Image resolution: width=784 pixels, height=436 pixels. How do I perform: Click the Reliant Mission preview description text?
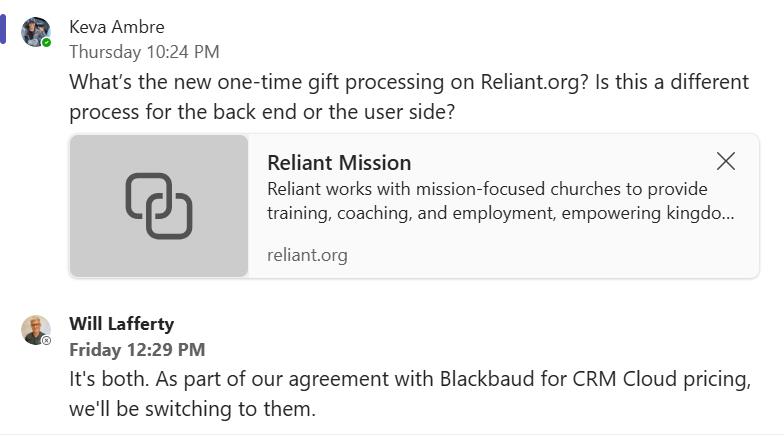click(500, 201)
